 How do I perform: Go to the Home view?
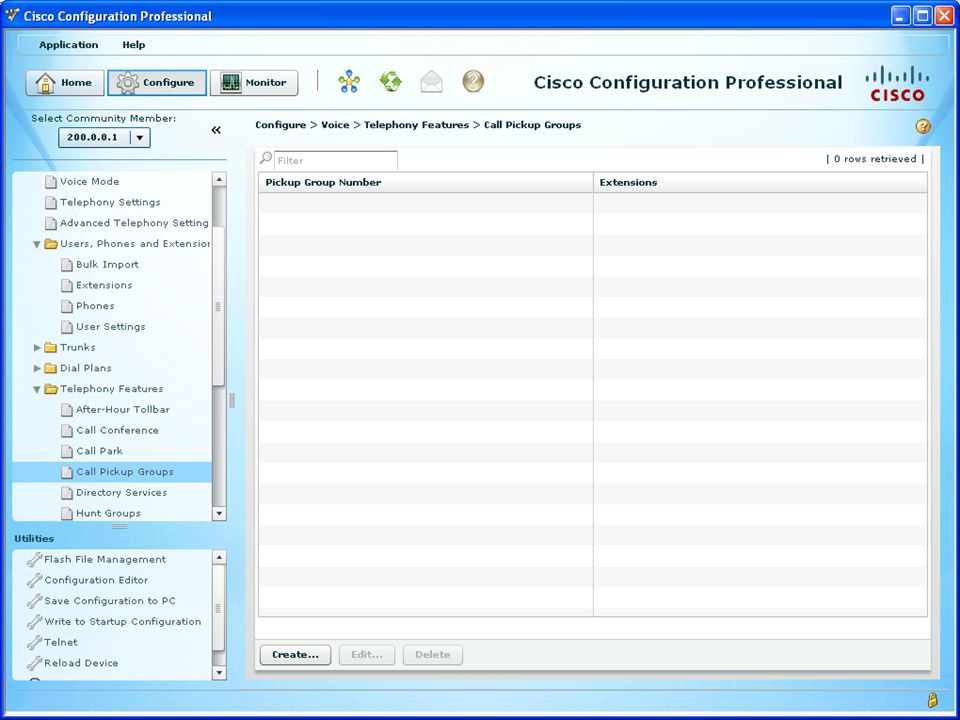(x=64, y=83)
